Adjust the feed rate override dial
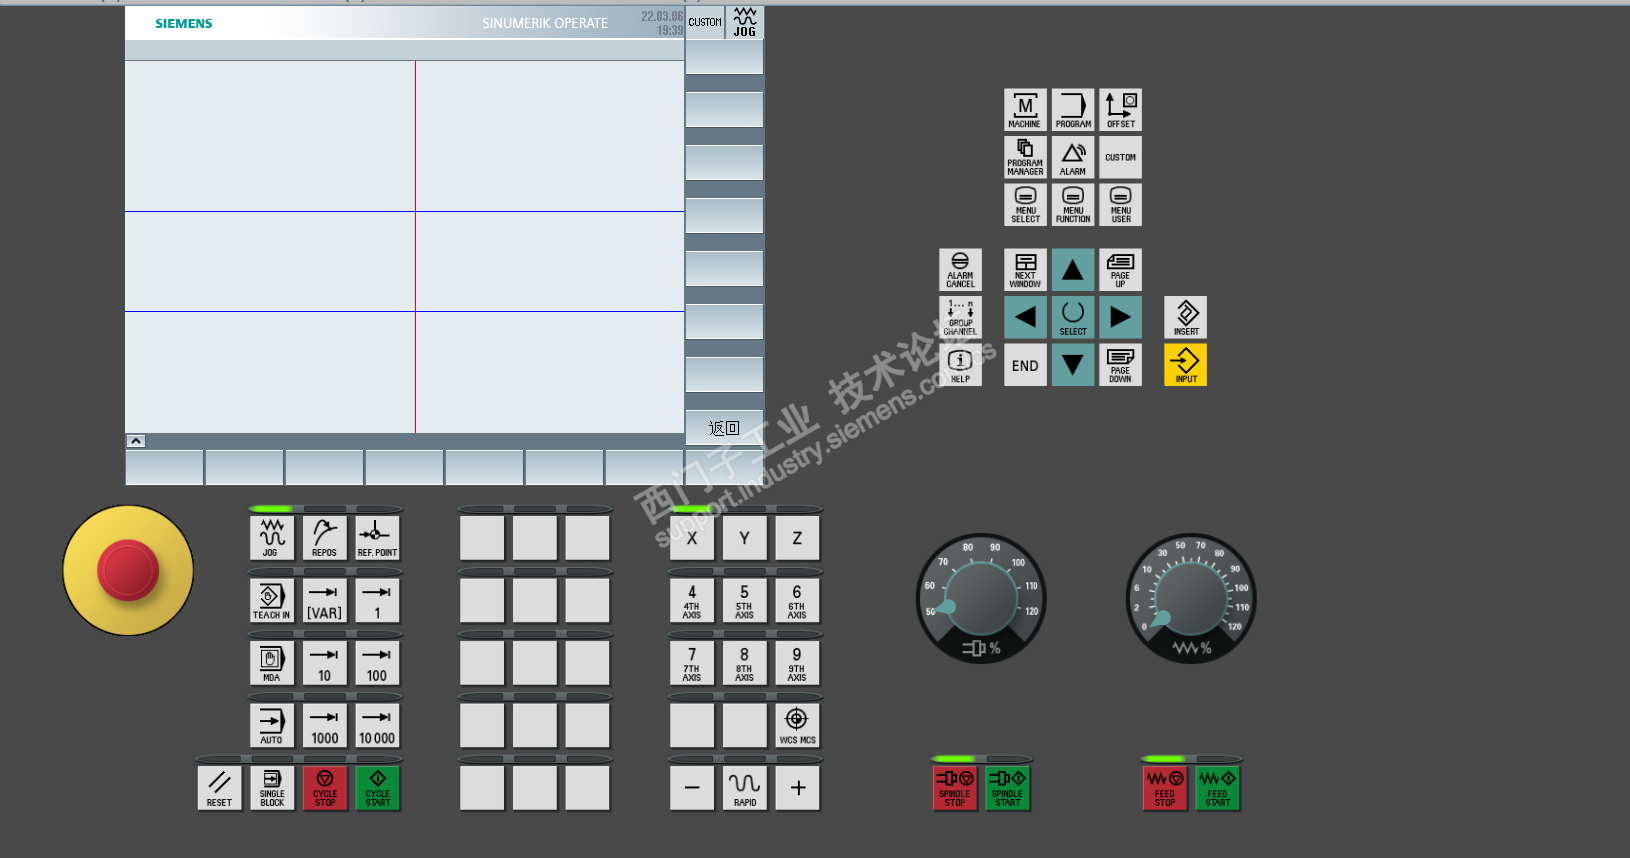1630x858 pixels. tap(1191, 598)
